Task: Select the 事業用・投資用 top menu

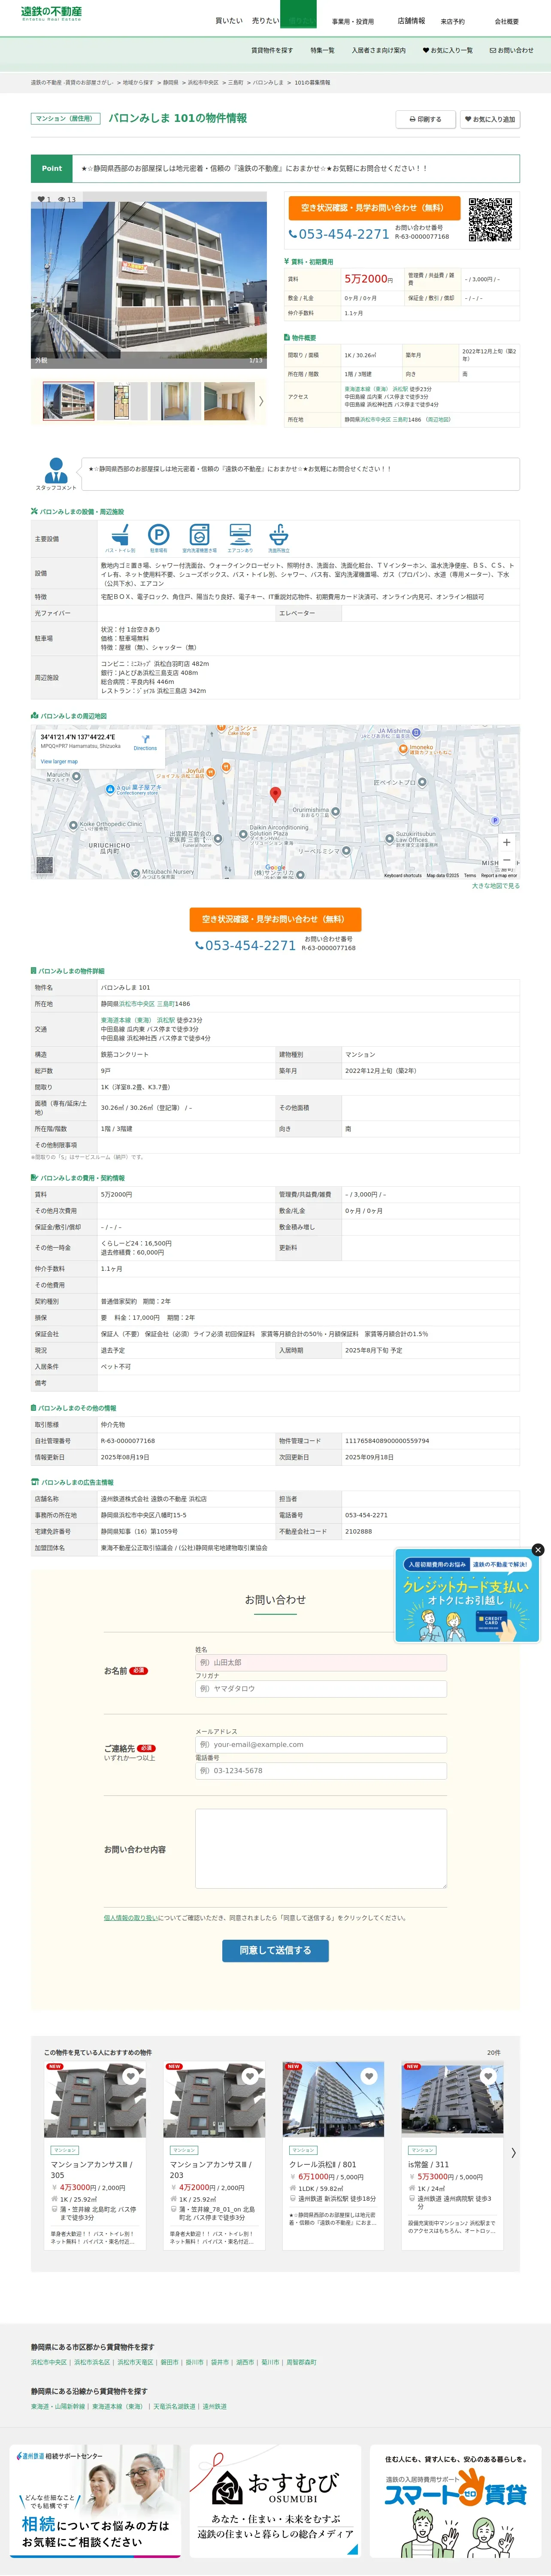Action: [353, 21]
